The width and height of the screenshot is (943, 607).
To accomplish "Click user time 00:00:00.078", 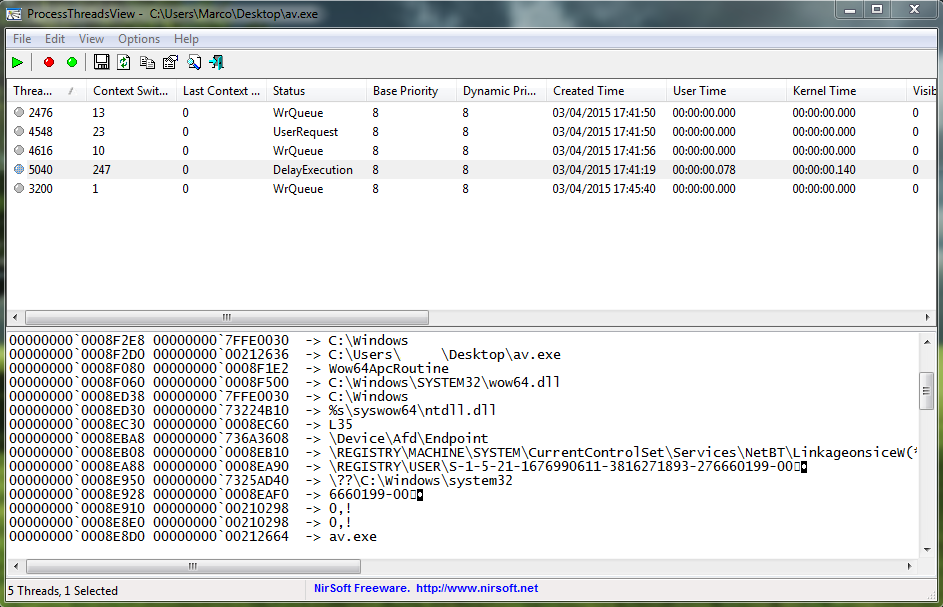I will 704,170.
